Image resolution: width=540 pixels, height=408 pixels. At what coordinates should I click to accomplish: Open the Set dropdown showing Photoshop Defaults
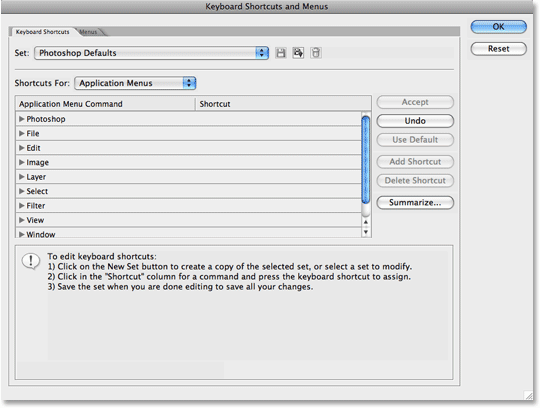click(152, 53)
